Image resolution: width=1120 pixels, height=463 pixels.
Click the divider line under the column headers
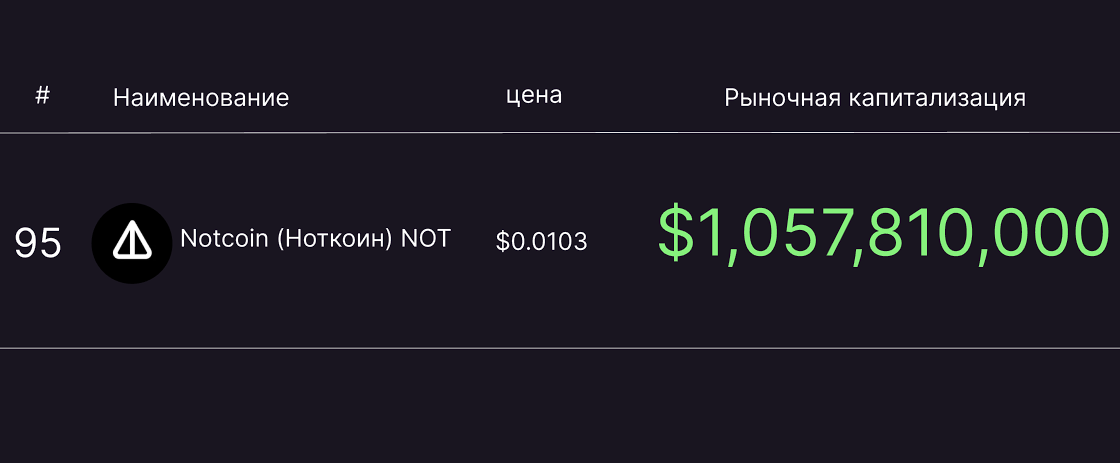click(x=560, y=132)
